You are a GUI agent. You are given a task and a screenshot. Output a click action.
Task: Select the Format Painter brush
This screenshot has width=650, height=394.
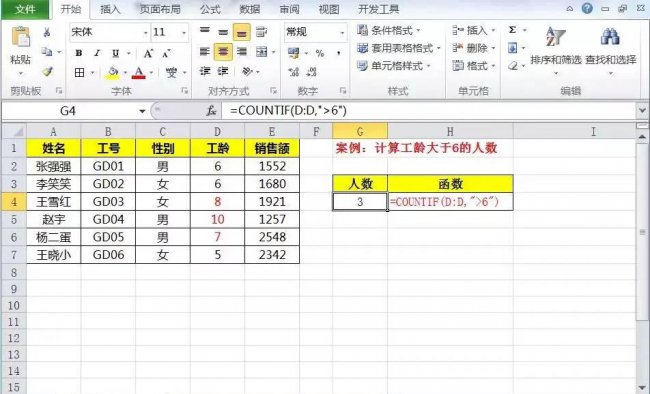click(x=48, y=71)
